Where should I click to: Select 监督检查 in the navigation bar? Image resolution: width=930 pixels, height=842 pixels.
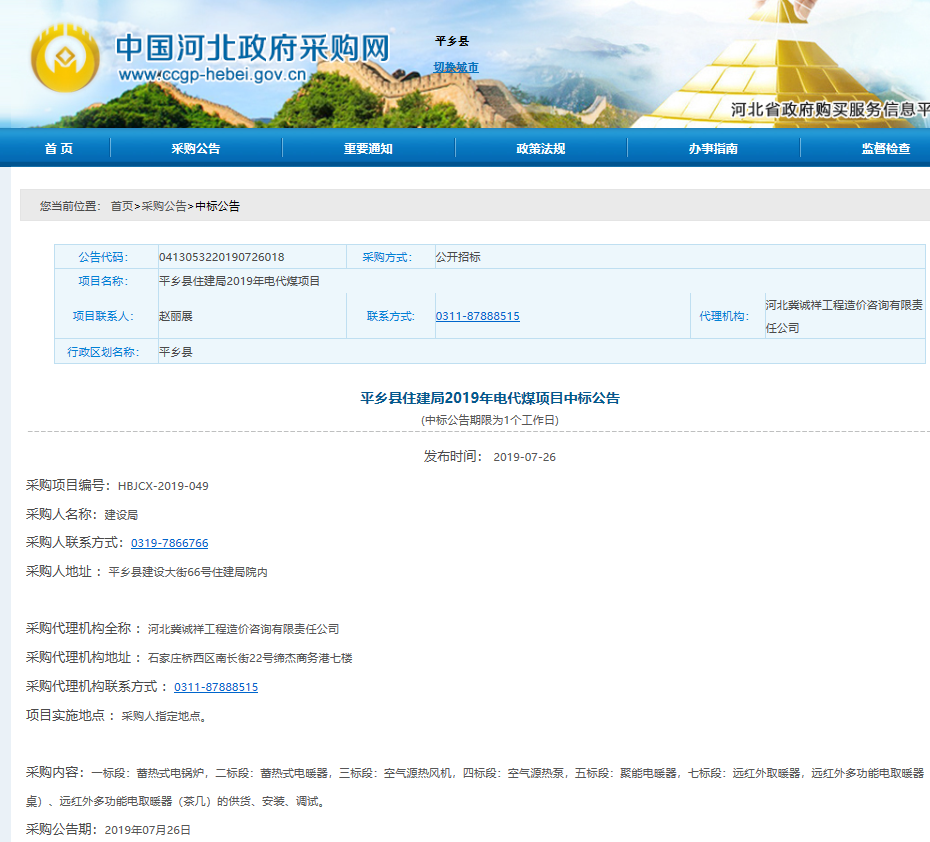[886, 149]
